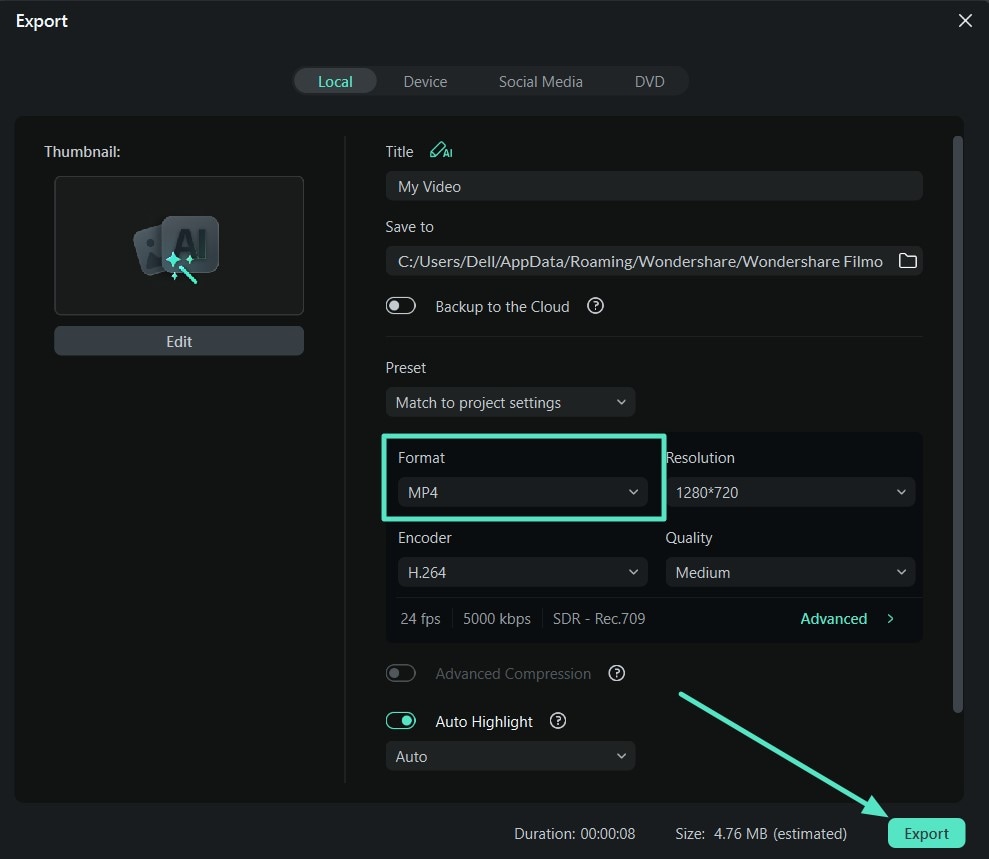Turn off the Auto Highlight switch

tap(401, 721)
